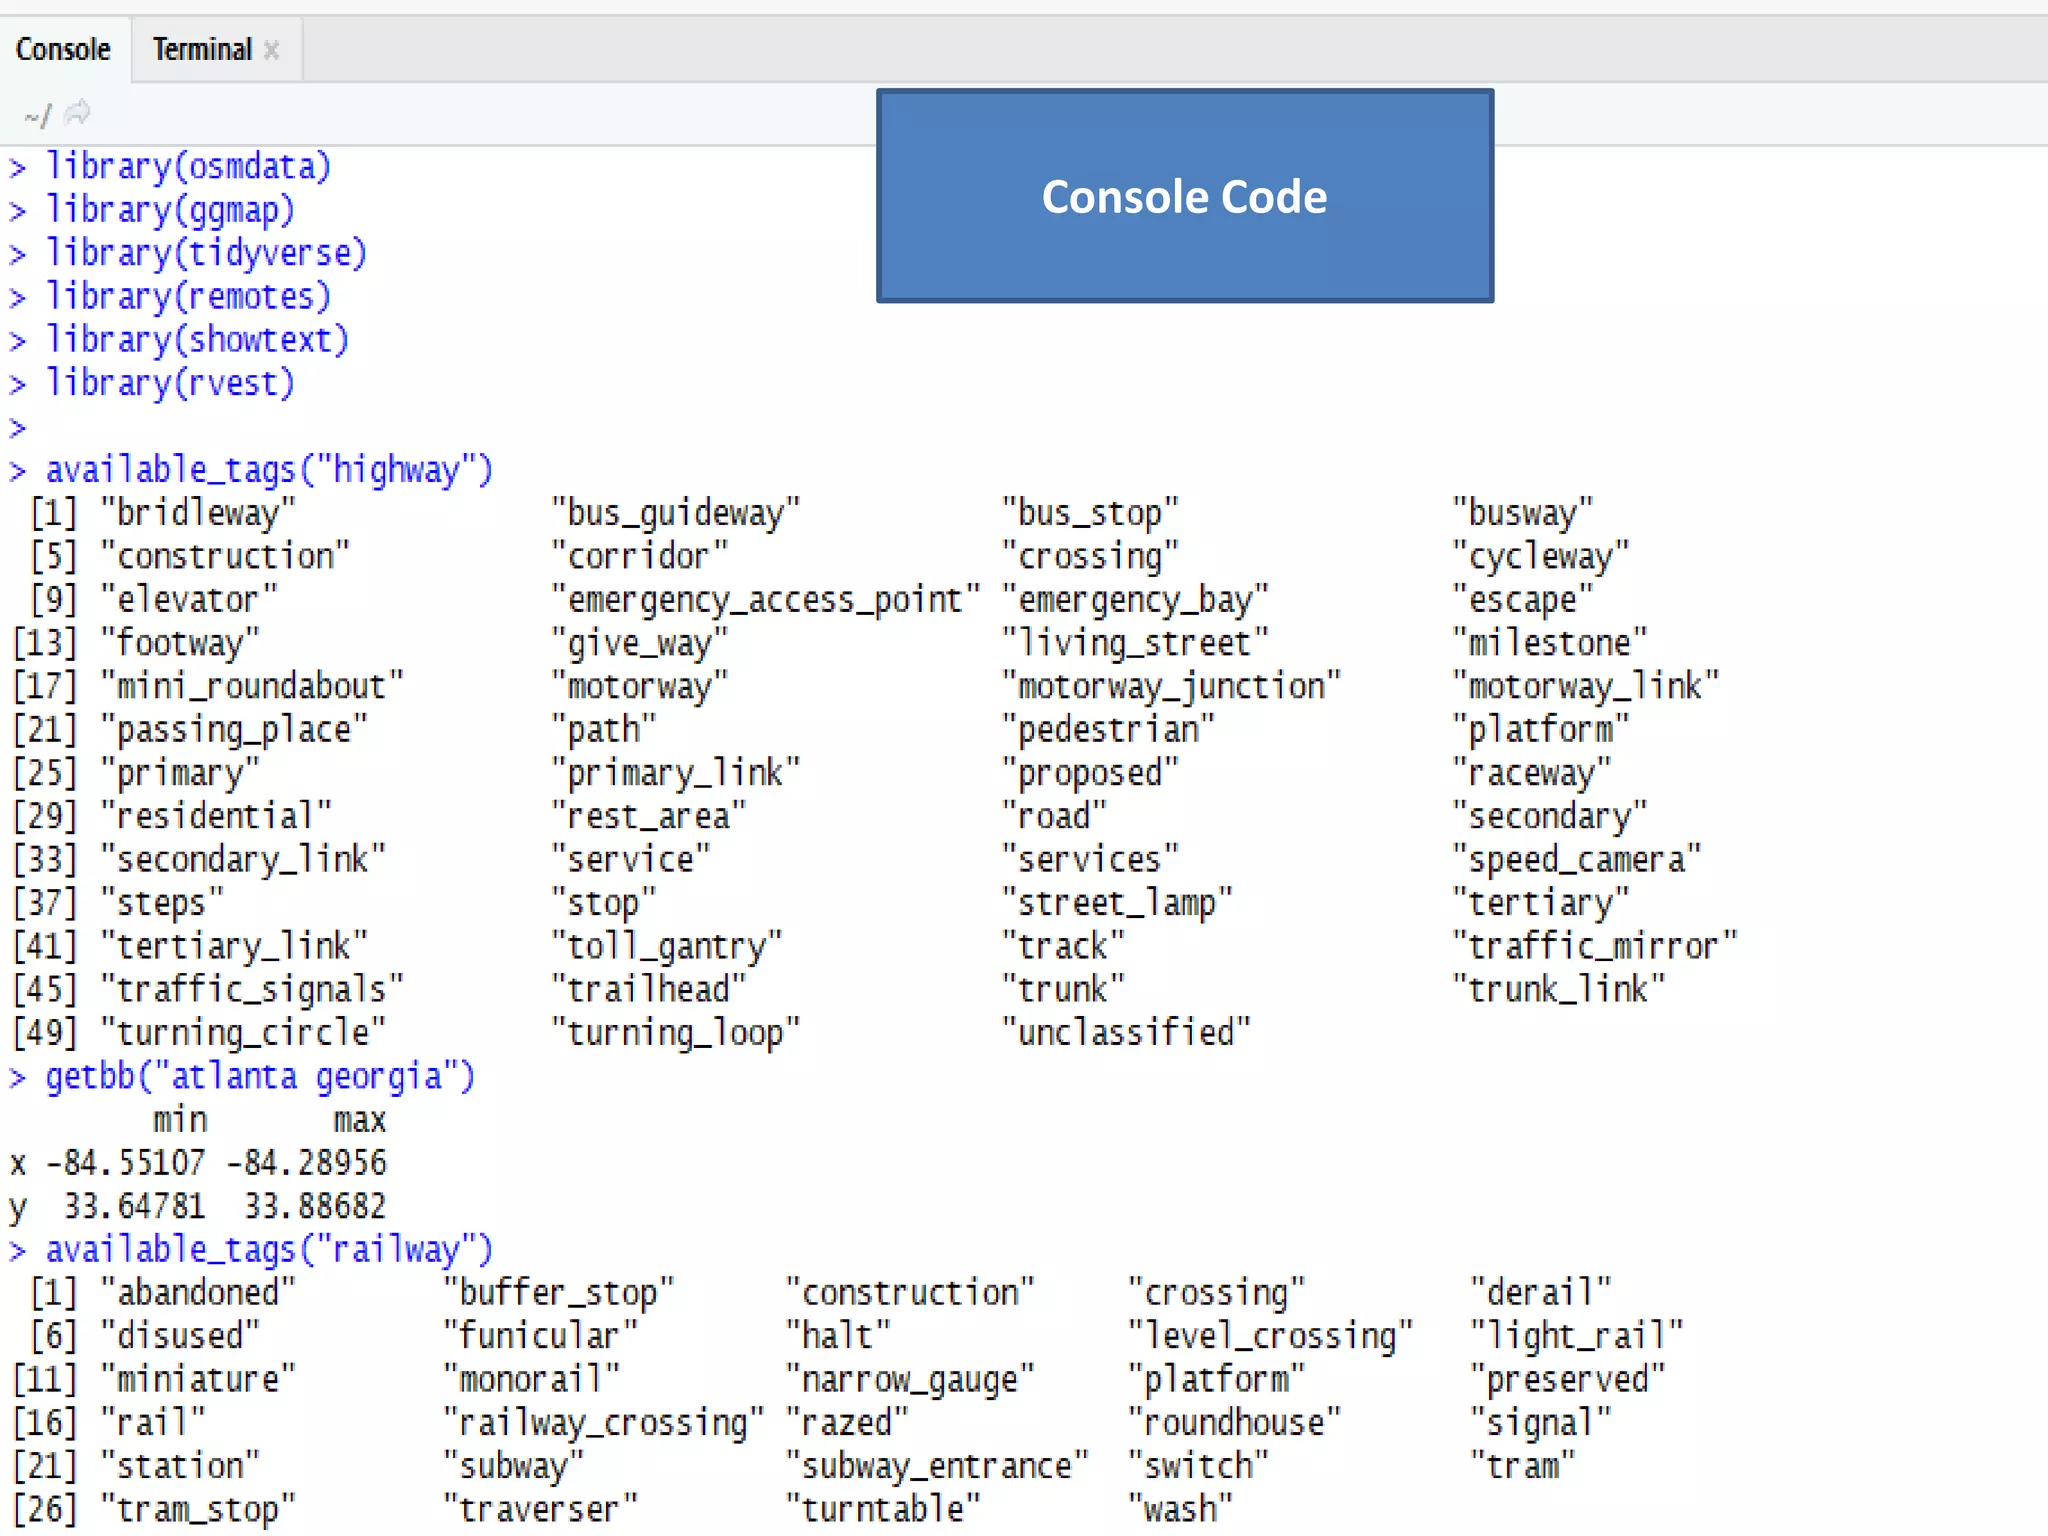Click the "toll_gantry" output value

point(667,947)
